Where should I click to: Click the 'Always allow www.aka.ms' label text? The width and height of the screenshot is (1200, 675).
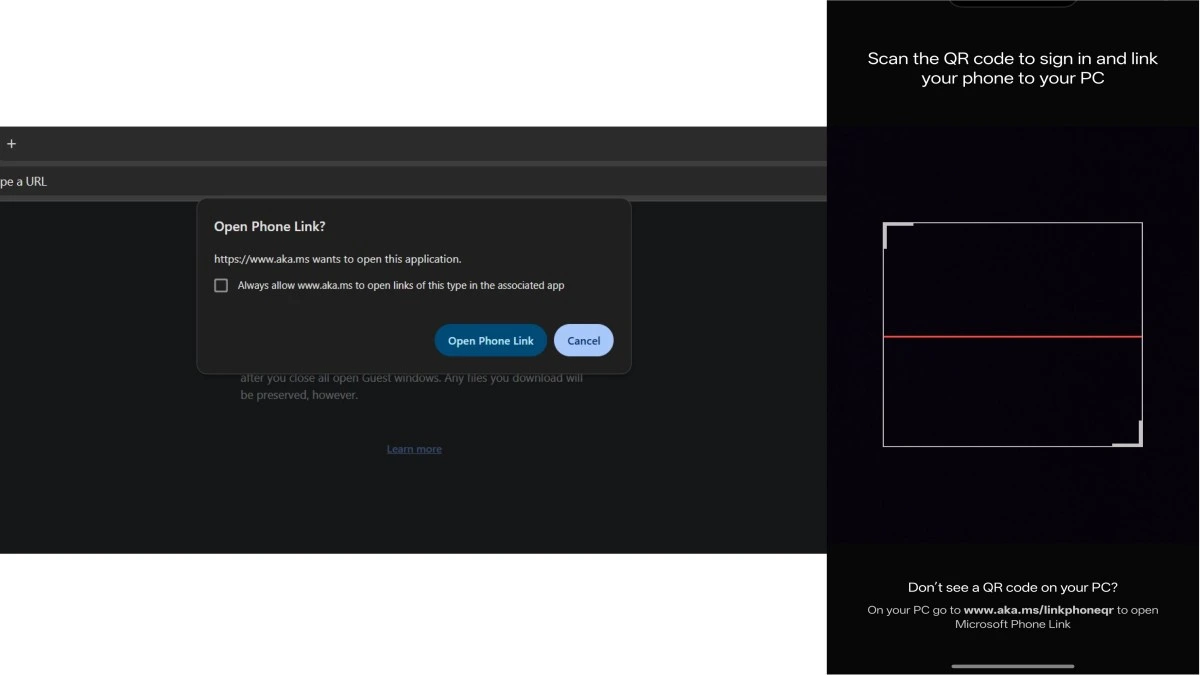400,286
